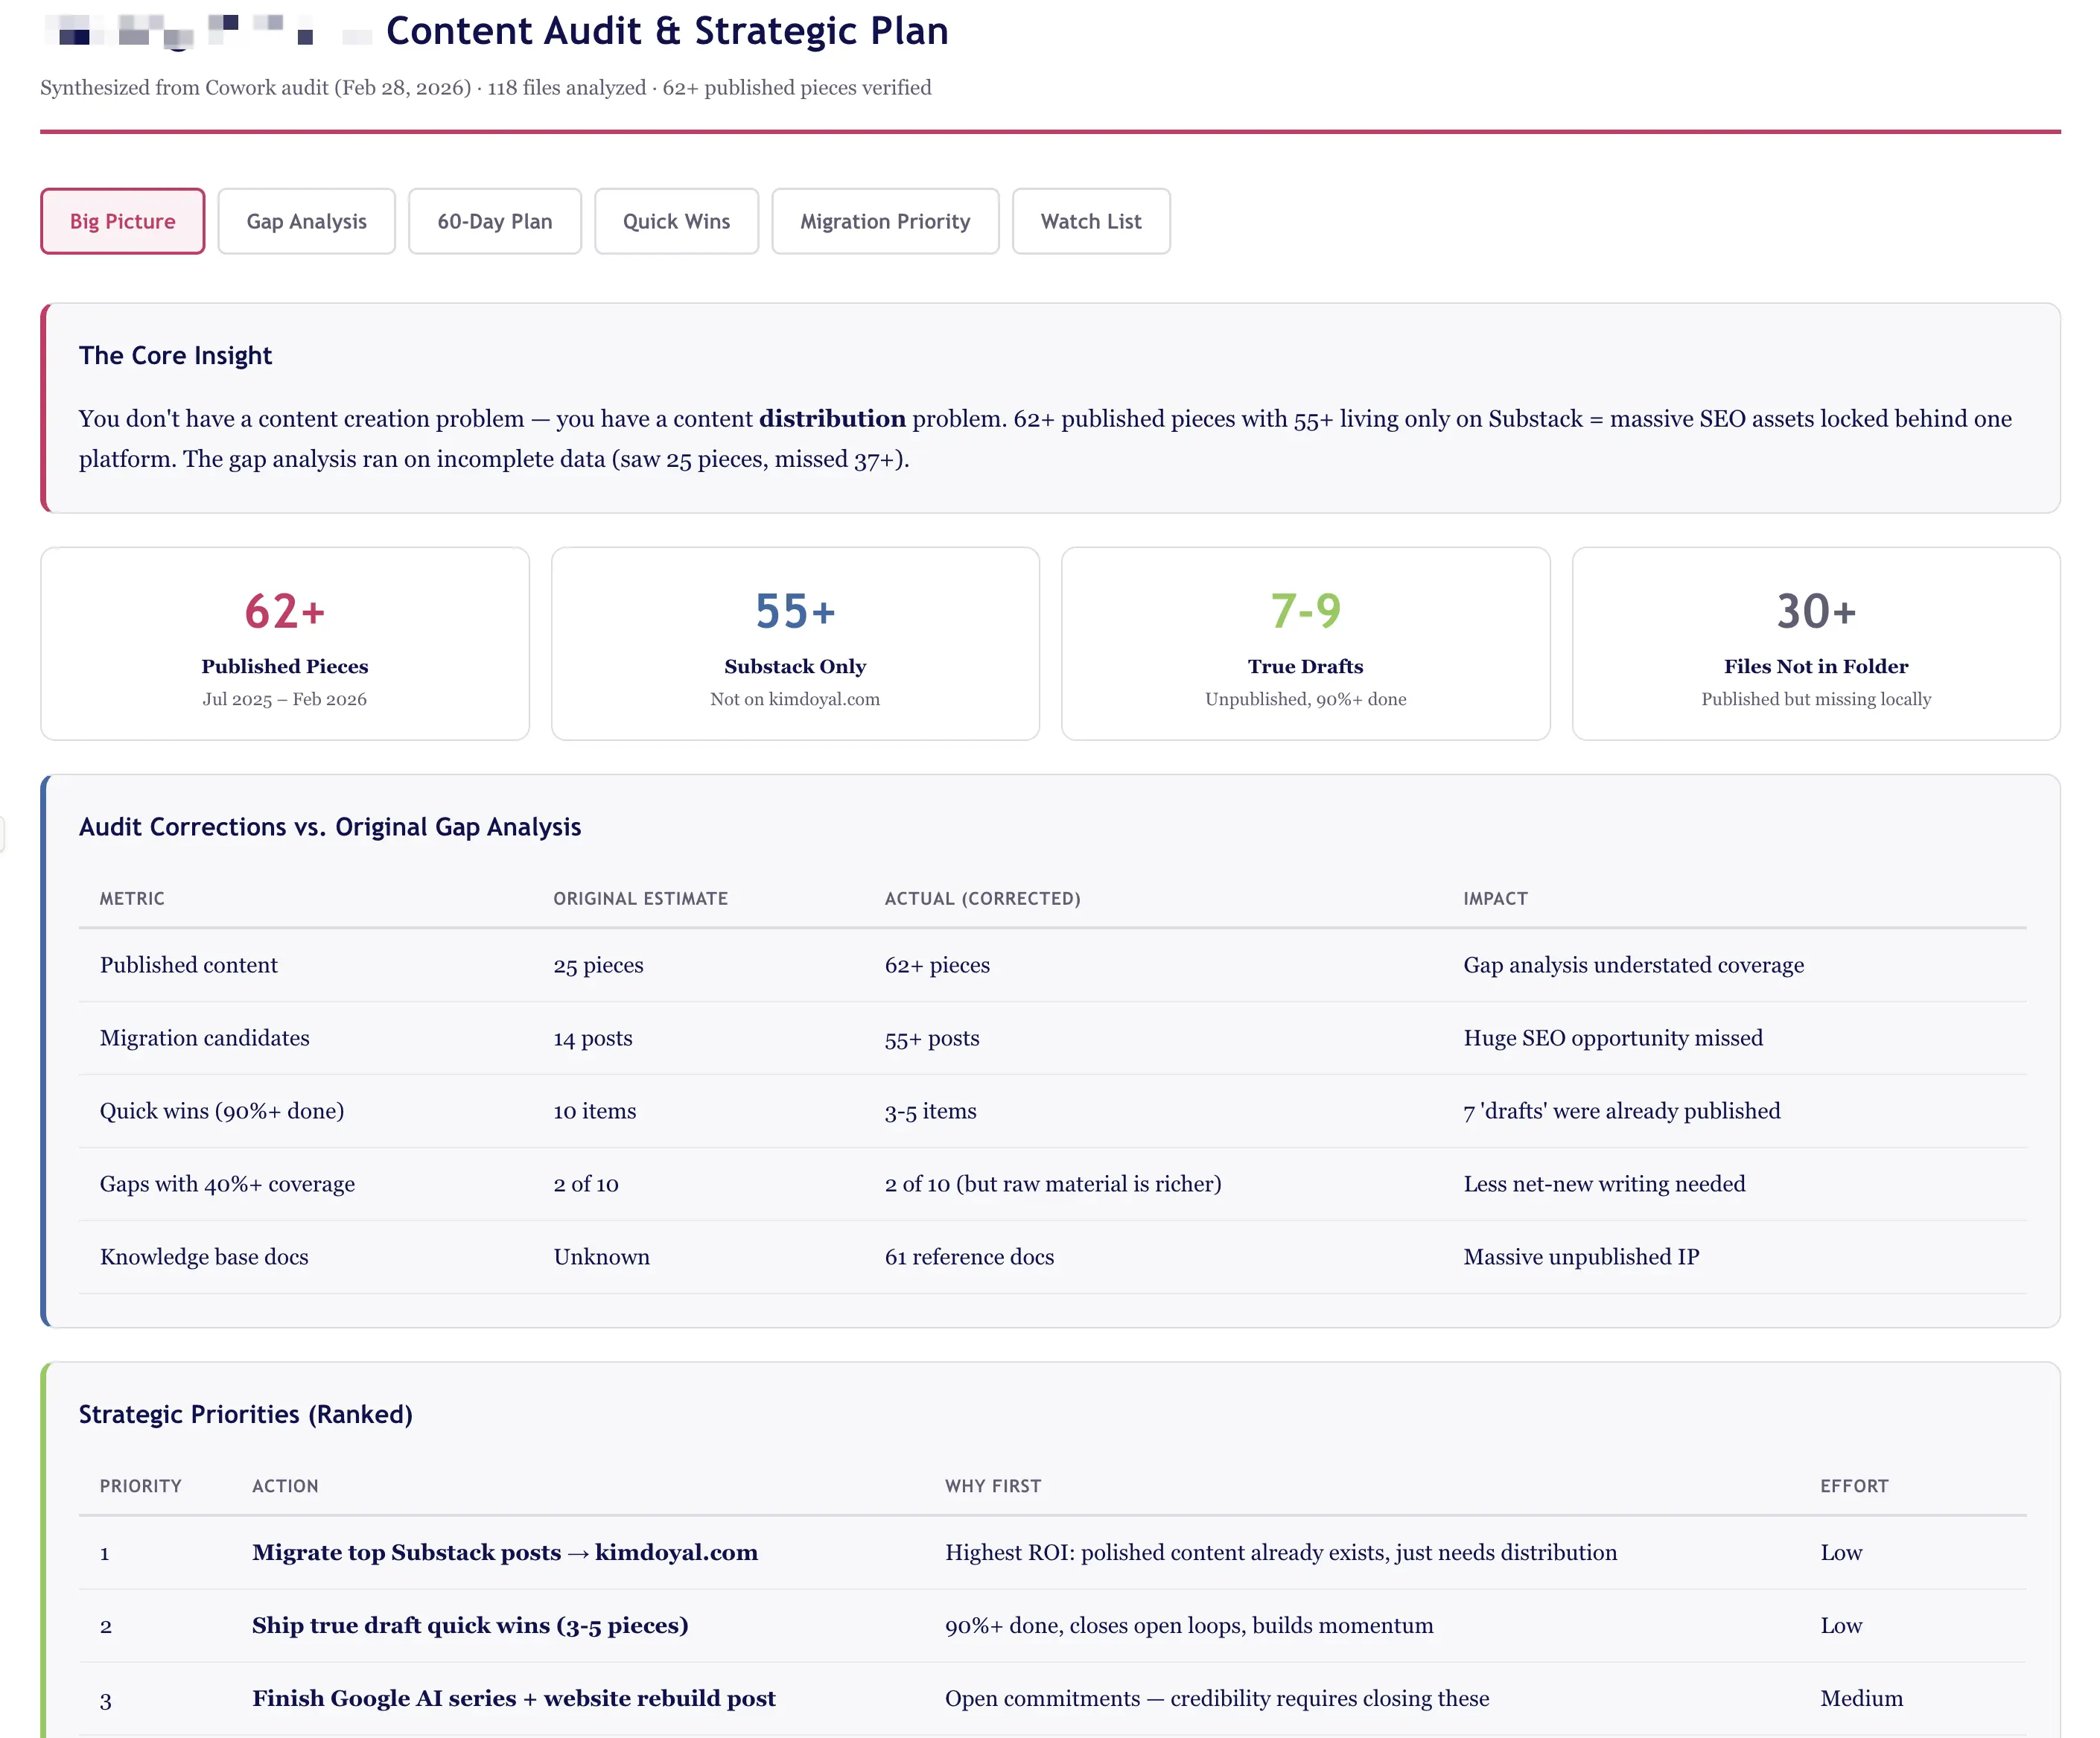Image resolution: width=2100 pixels, height=1738 pixels.
Task: Click The Core Insight heading
Action: [x=176, y=355]
